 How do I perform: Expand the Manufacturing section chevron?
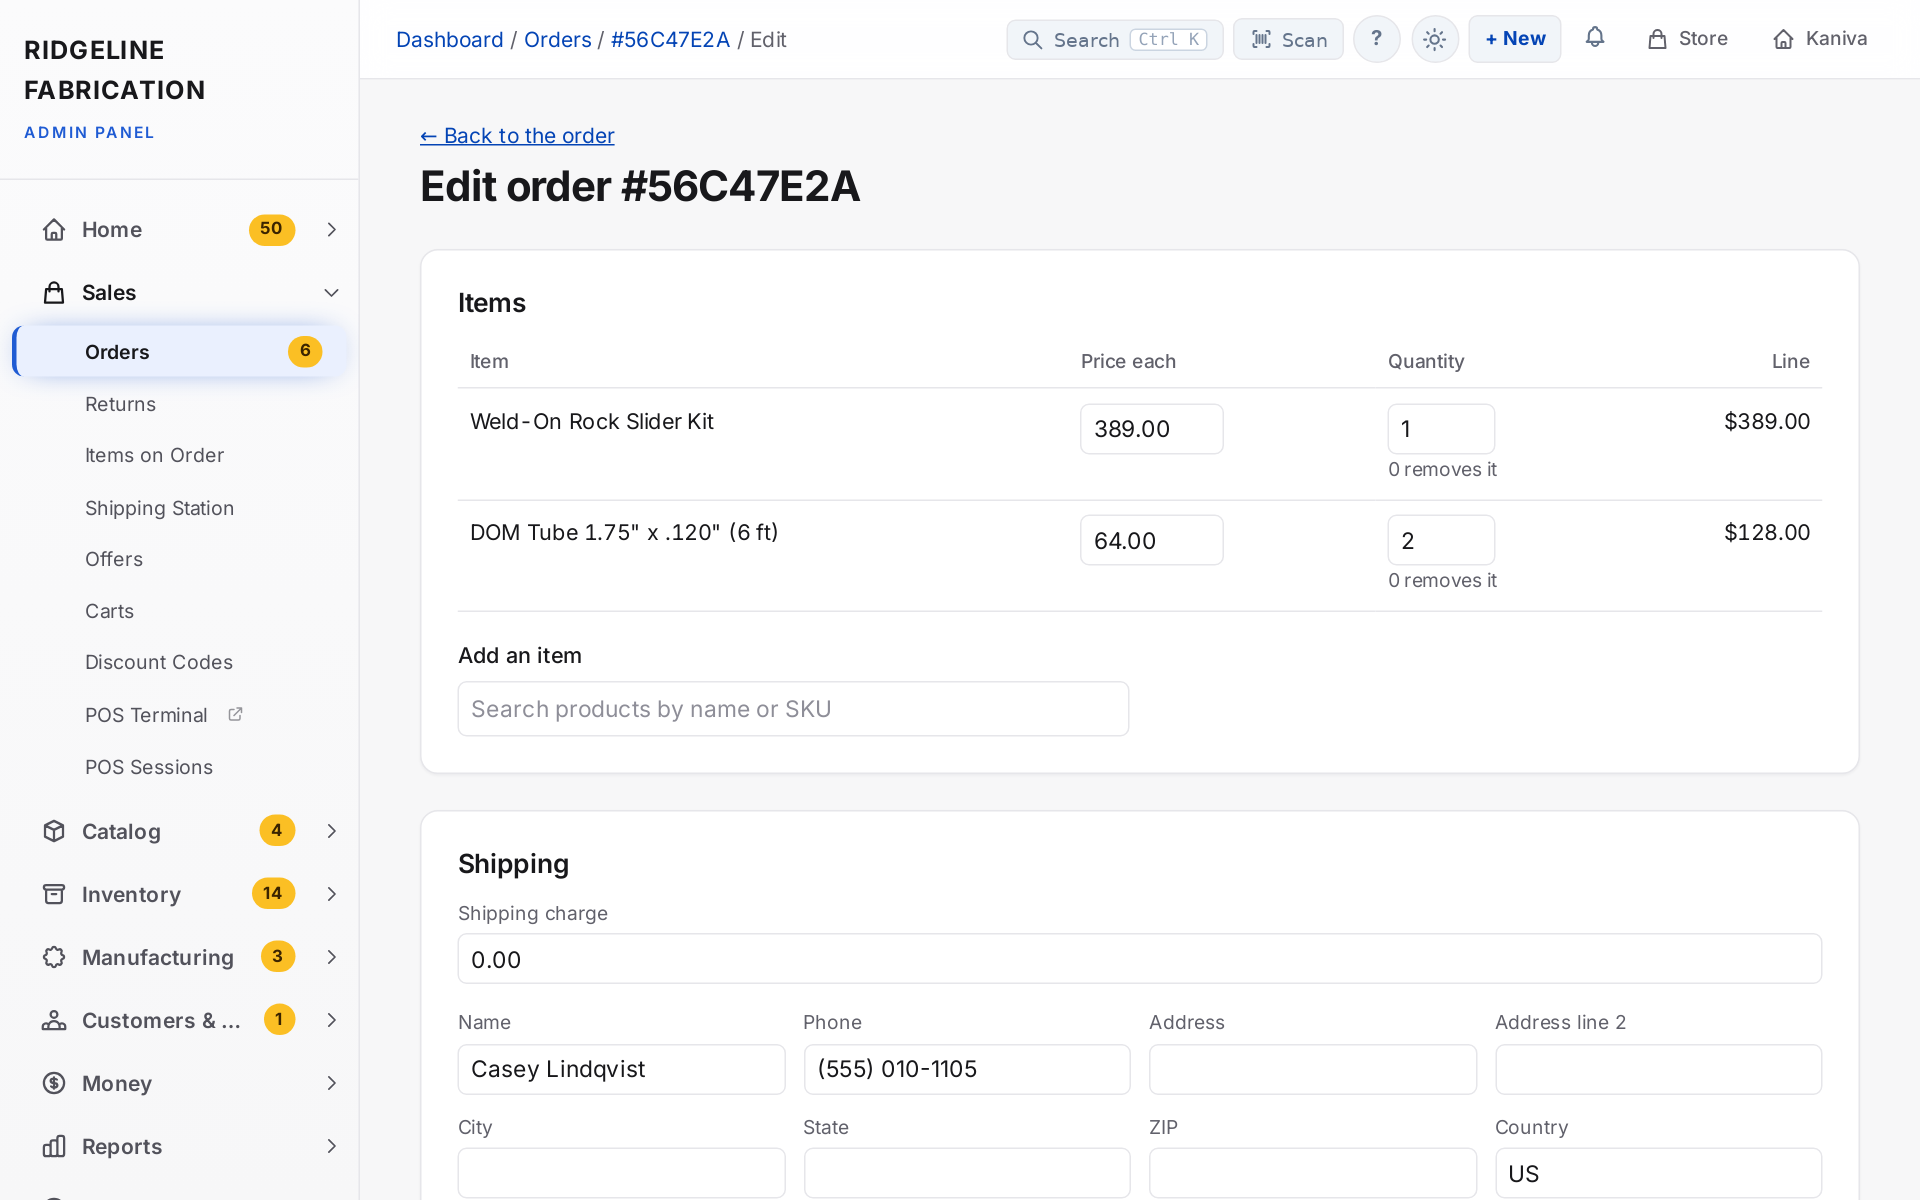coord(331,957)
